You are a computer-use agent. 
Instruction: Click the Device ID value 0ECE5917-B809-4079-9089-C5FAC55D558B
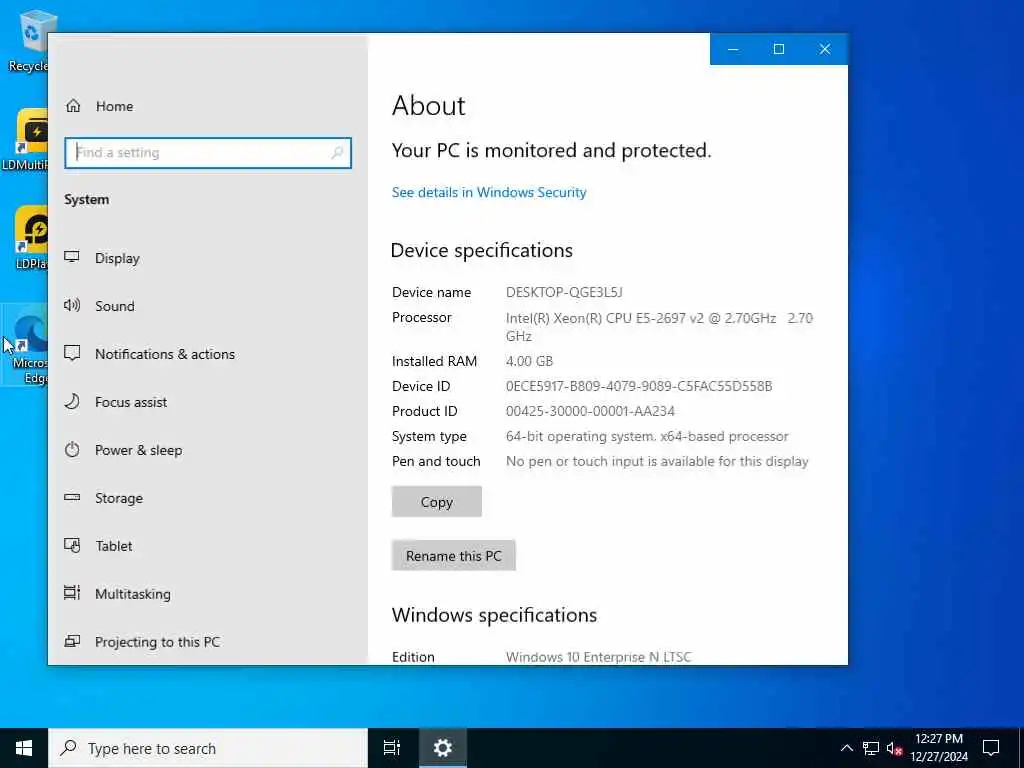click(639, 386)
